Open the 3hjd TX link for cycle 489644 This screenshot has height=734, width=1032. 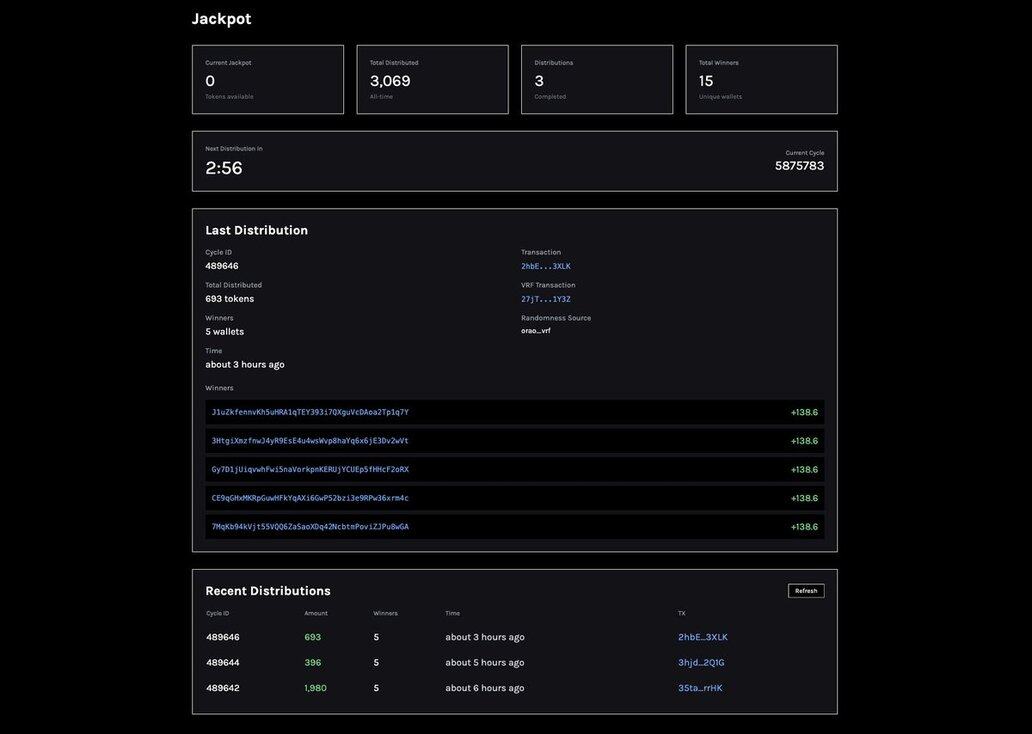[x=701, y=663]
